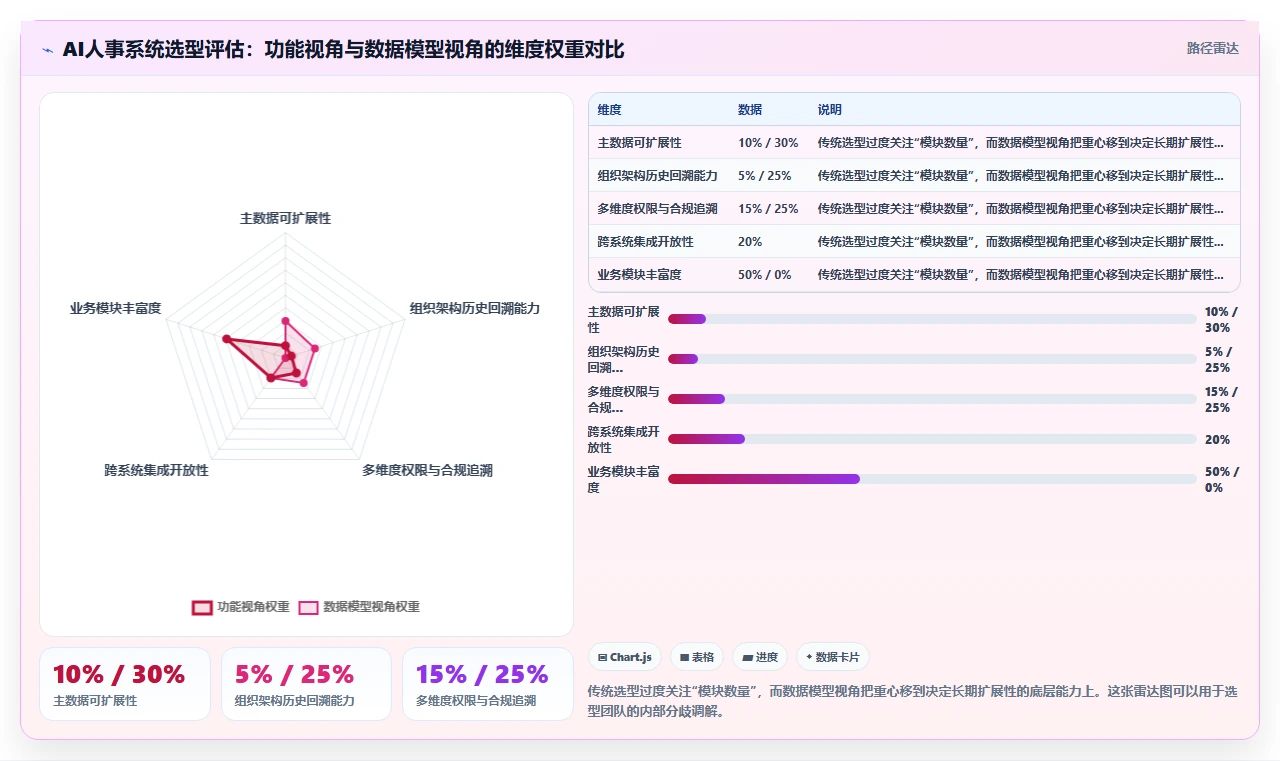Screen dimensions: 1280x761
Task: Click the description paragraph starting 传统选型过度关注 below chips
Action: tap(913, 701)
